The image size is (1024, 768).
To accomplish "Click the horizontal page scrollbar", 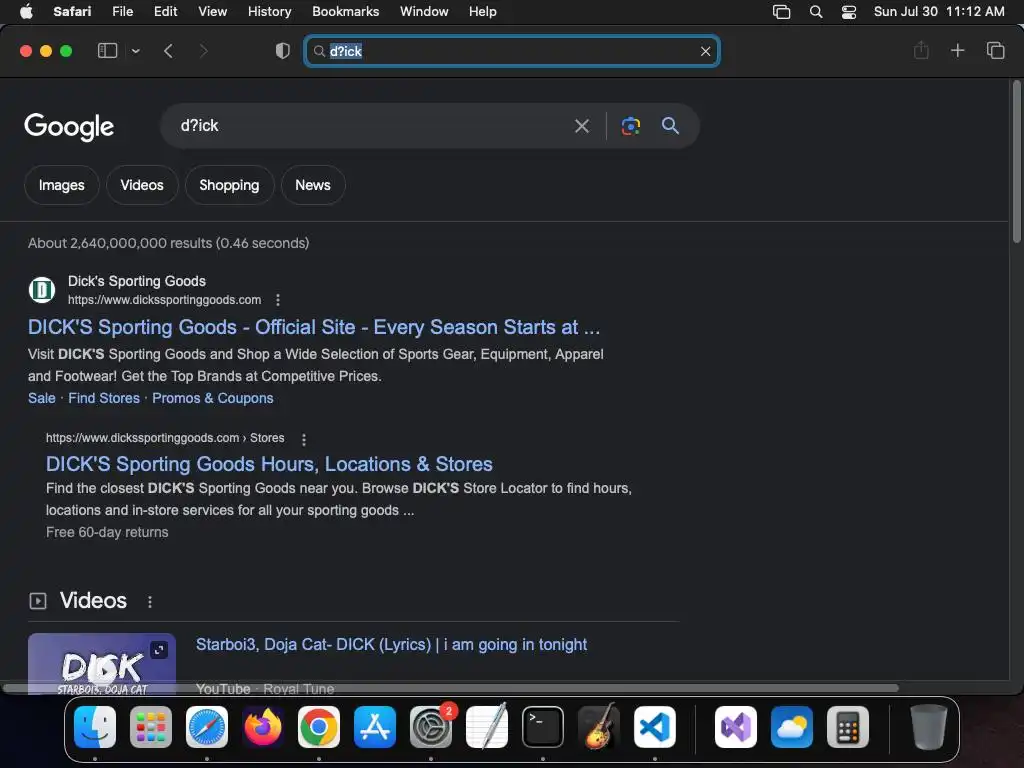I will click(451, 688).
